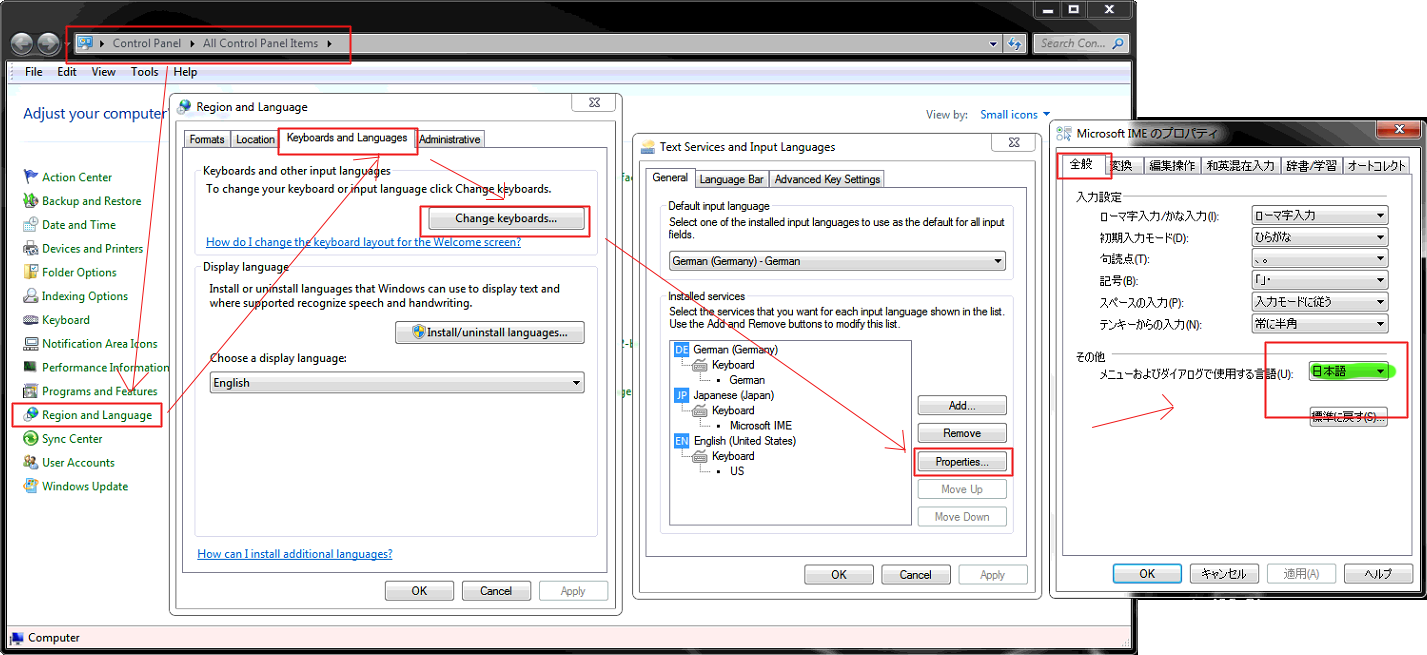The height and width of the screenshot is (655, 1427).
Task: Click OK in the Microsoft IME properties
Action: tap(1147, 574)
